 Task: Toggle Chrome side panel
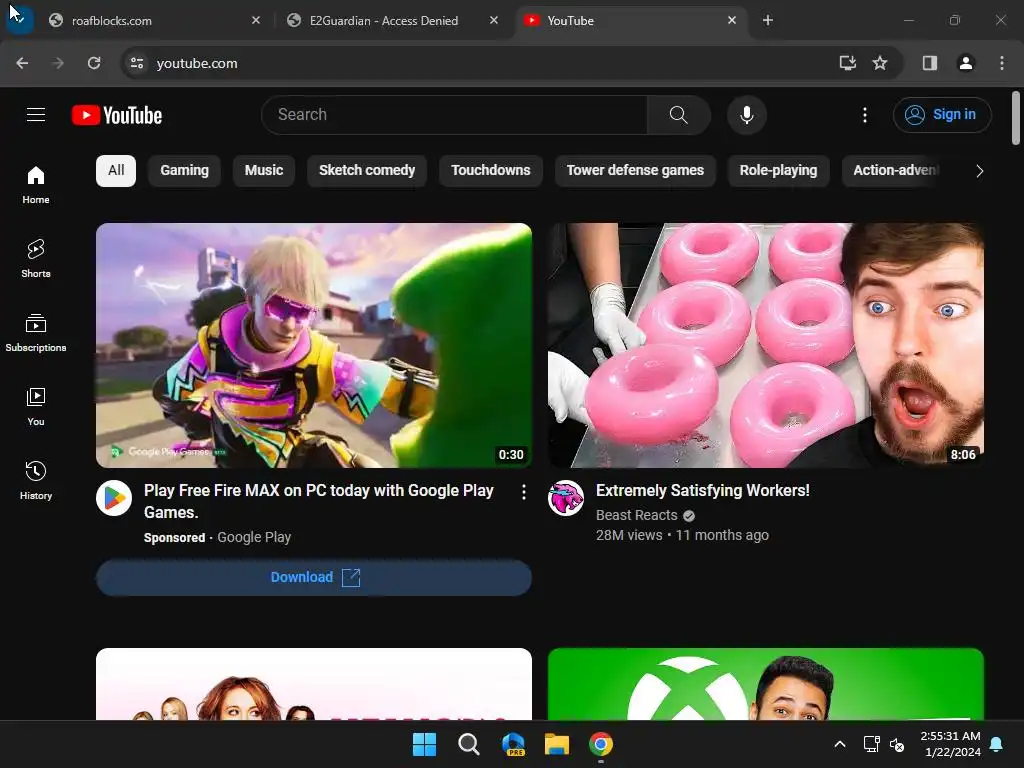coord(930,63)
